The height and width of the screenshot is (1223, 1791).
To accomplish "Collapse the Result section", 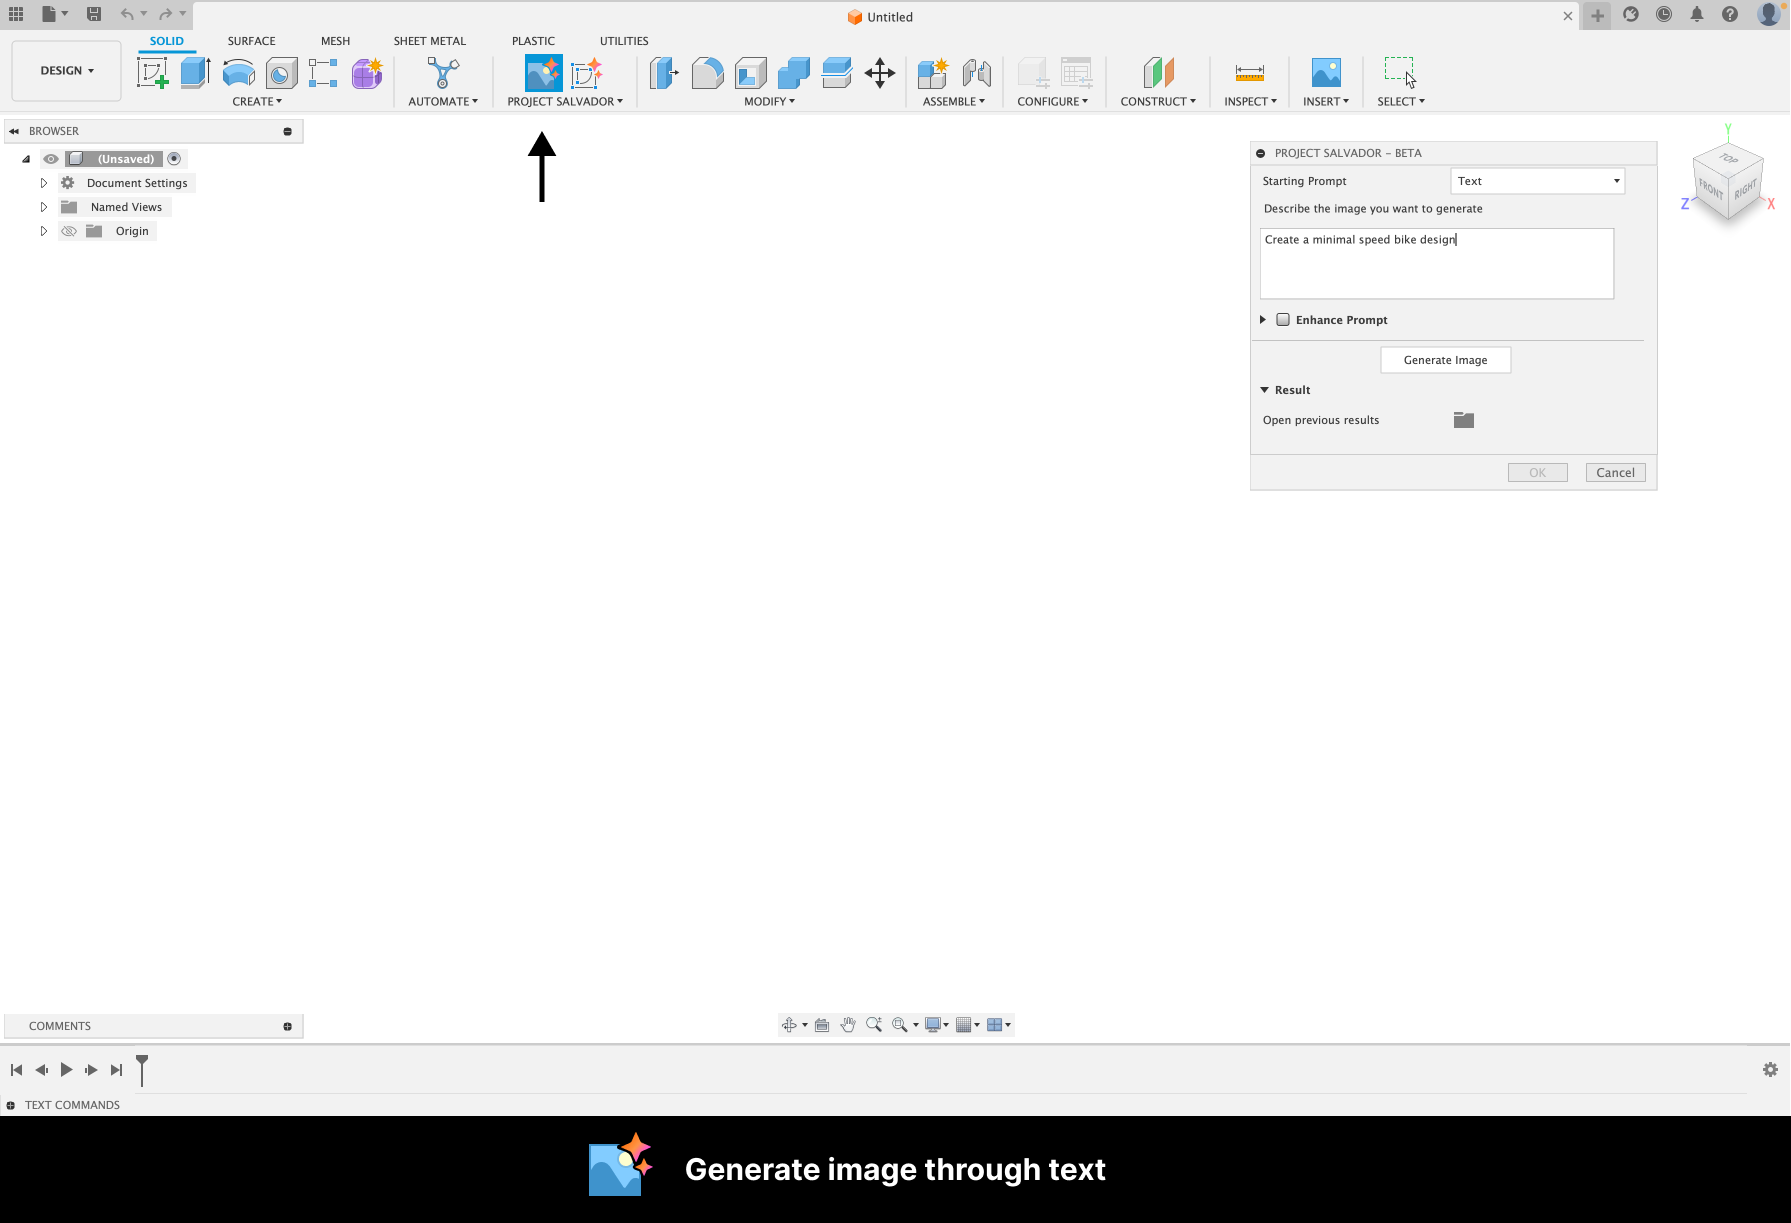I will (1265, 390).
